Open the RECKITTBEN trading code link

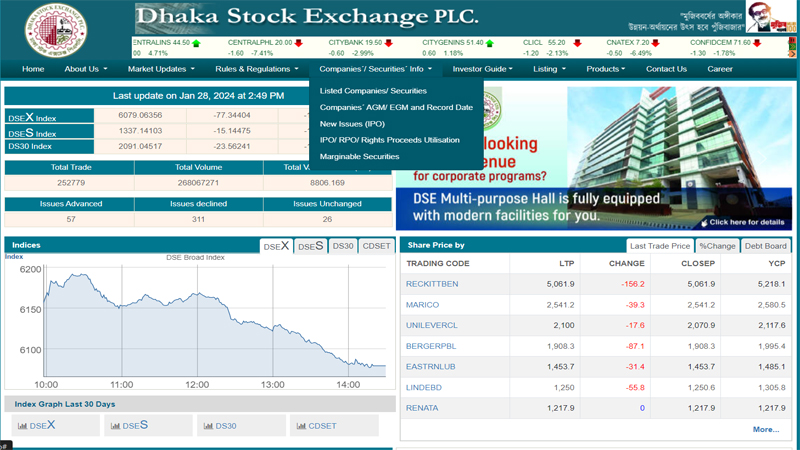(432, 284)
